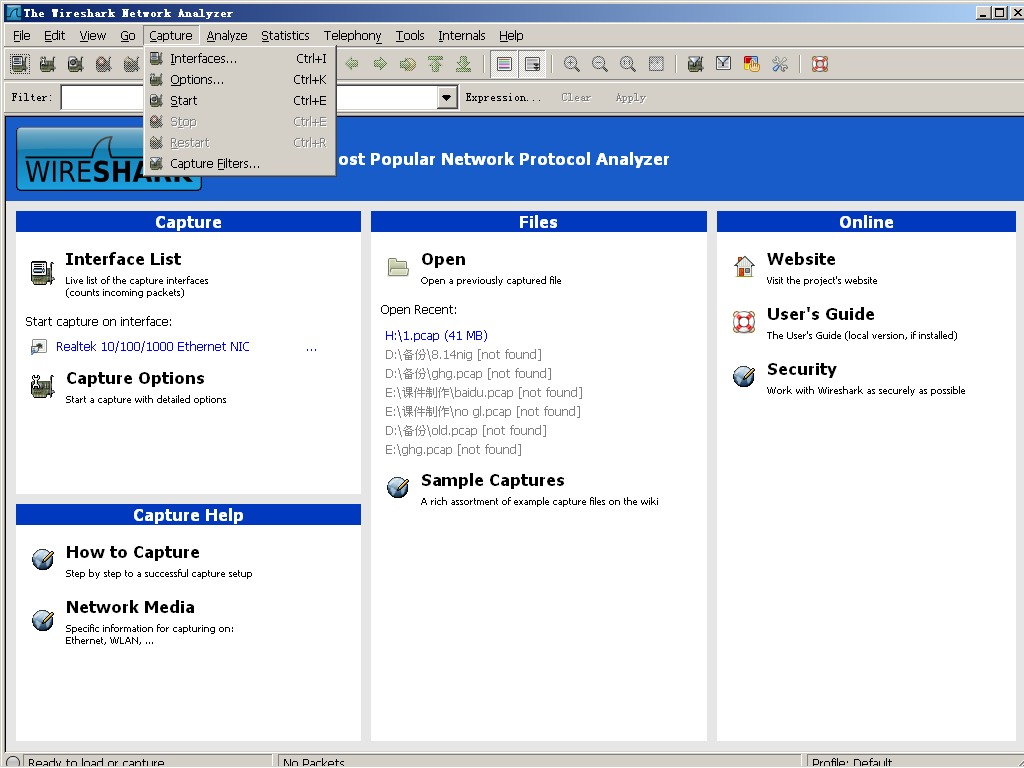Click the Zoom In magnifier icon
Image resolution: width=1024 pixels, height=768 pixels.
(571, 64)
